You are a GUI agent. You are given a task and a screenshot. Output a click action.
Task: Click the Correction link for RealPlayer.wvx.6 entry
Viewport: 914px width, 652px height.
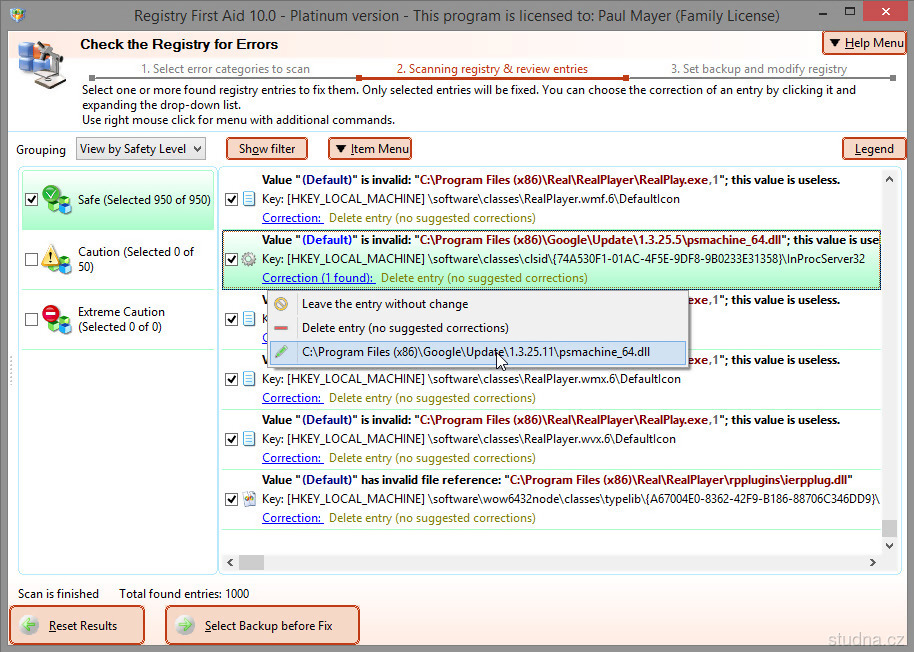pos(292,458)
